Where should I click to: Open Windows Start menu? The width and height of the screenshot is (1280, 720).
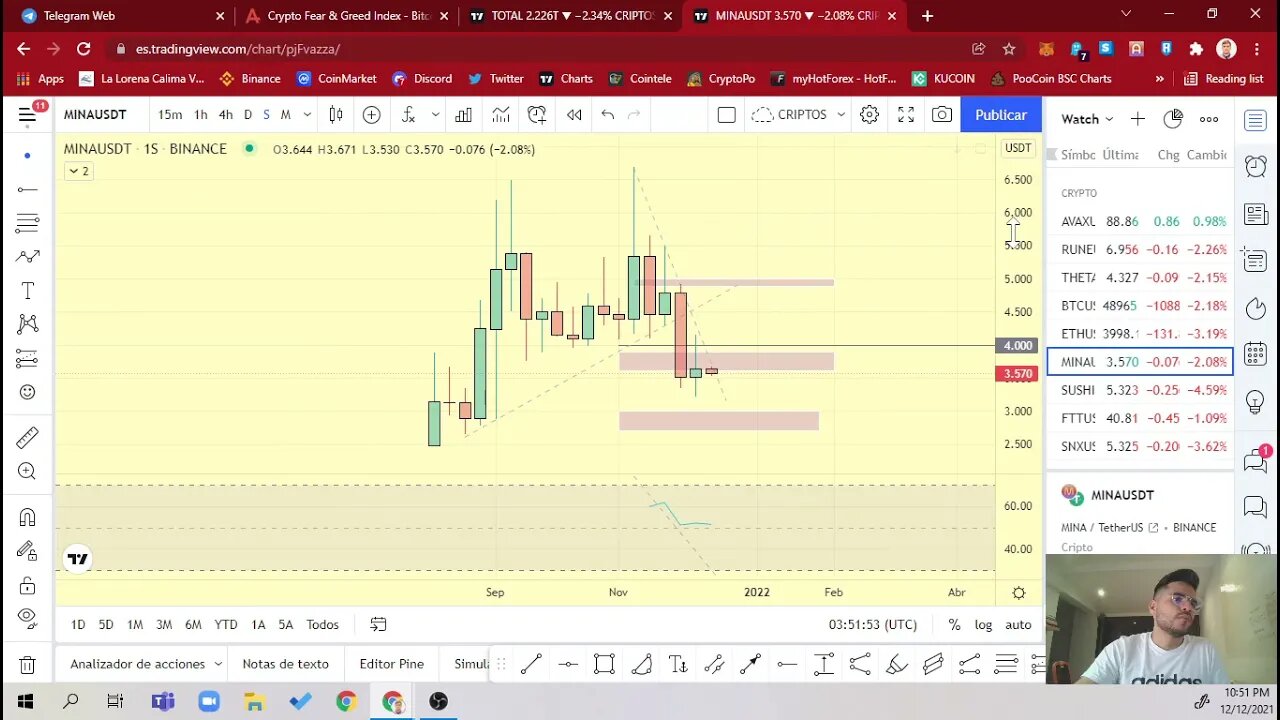tap(25, 702)
